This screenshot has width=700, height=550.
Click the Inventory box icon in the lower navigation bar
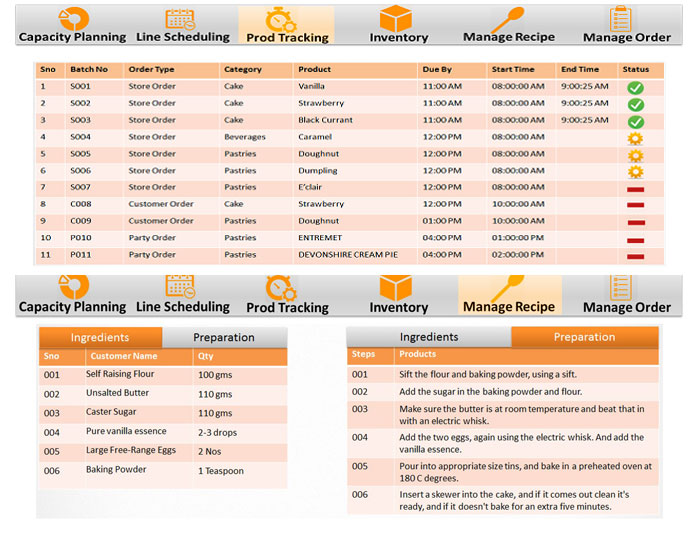[x=396, y=288]
